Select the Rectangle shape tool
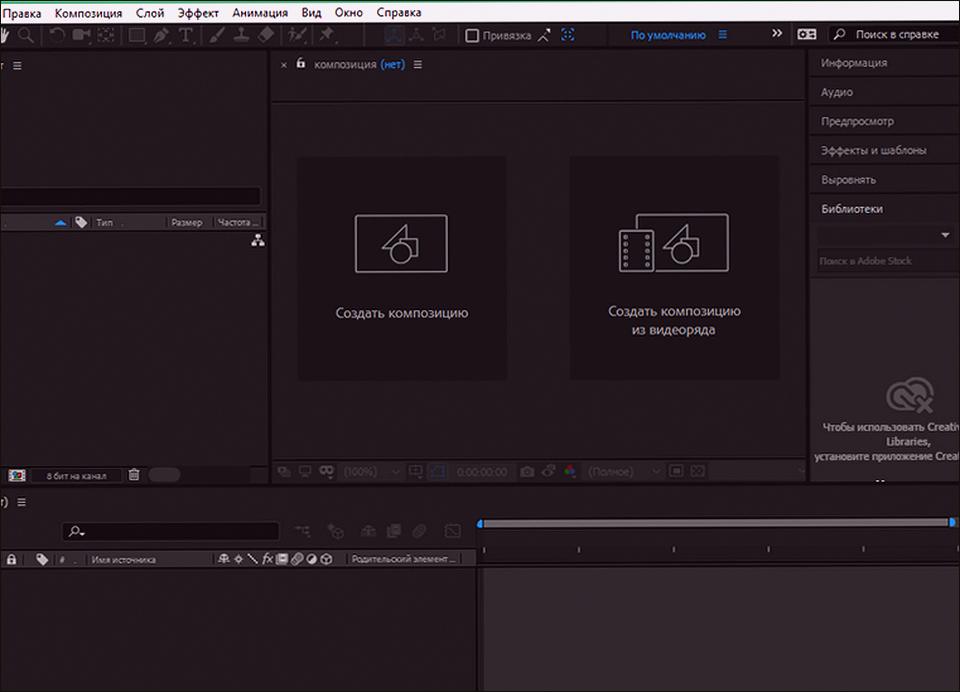Screen dimensions: 960x692 tap(137, 35)
